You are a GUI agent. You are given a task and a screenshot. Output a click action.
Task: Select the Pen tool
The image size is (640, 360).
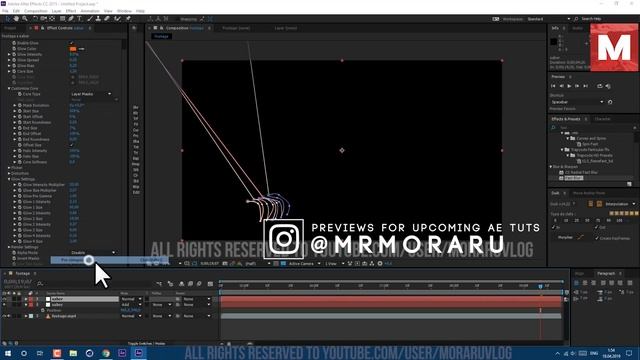click(x=71, y=19)
